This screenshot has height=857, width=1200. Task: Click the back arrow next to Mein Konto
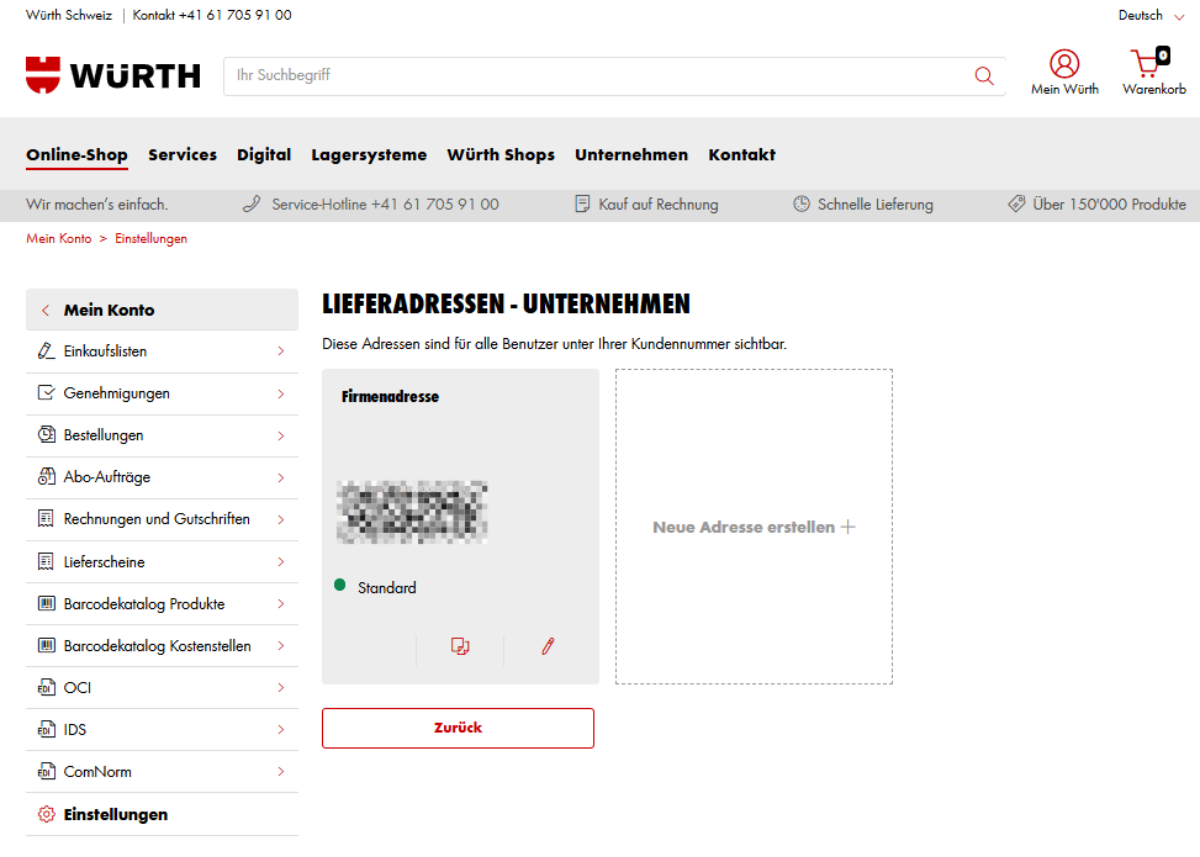tap(45, 310)
